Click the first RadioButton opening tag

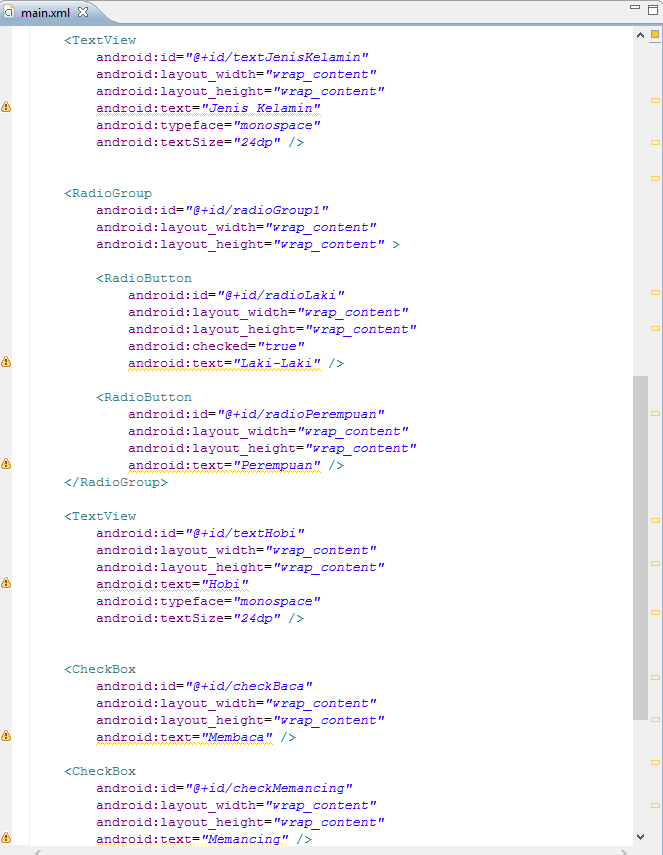click(x=144, y=278)
